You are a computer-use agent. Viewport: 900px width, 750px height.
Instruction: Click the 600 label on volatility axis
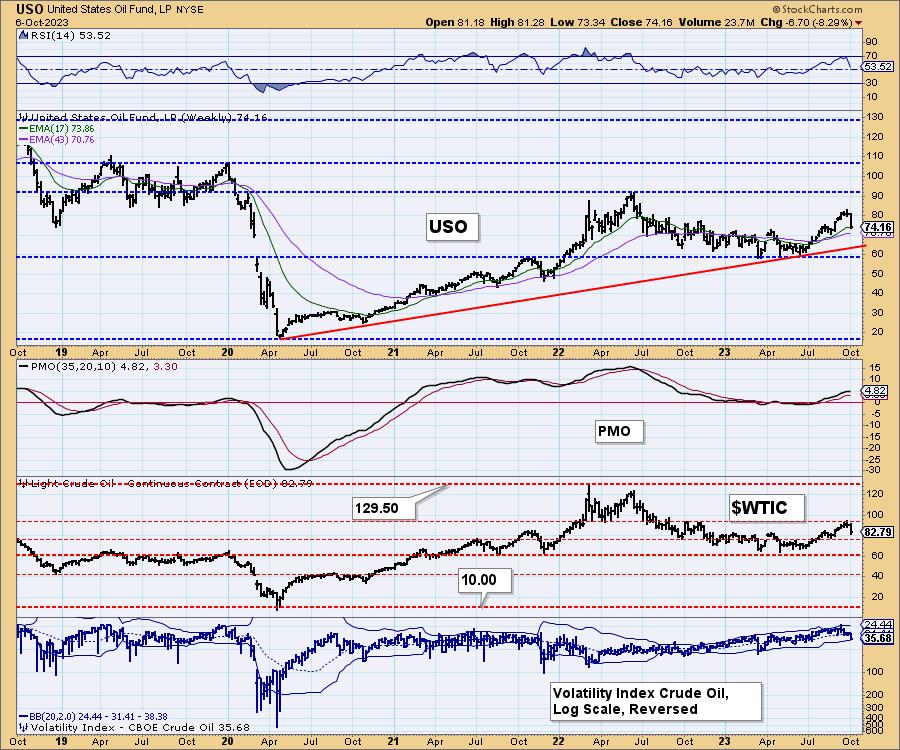tap(875, 730)
